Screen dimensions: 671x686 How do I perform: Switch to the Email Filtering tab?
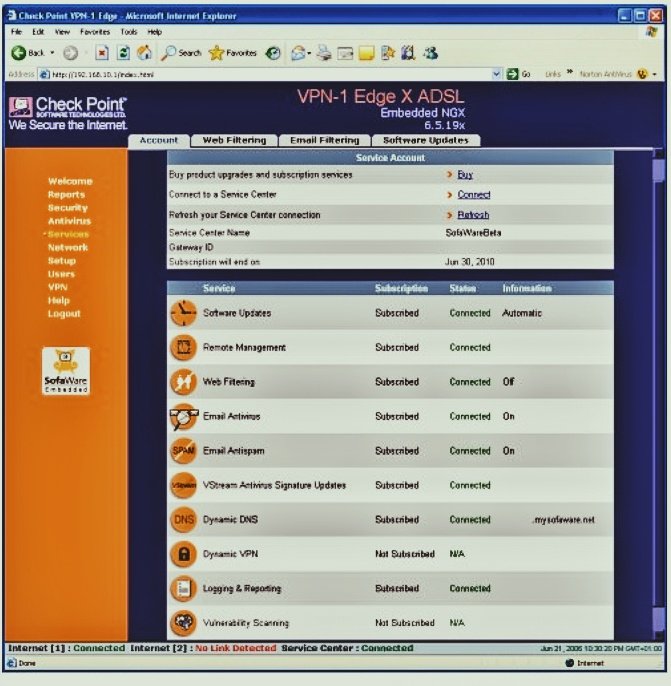click(325, 140)
